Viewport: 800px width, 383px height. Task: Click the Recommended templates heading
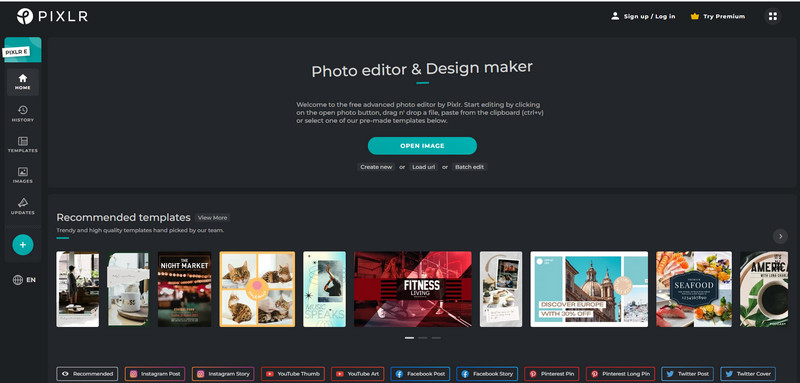click(x=123, y=217)
